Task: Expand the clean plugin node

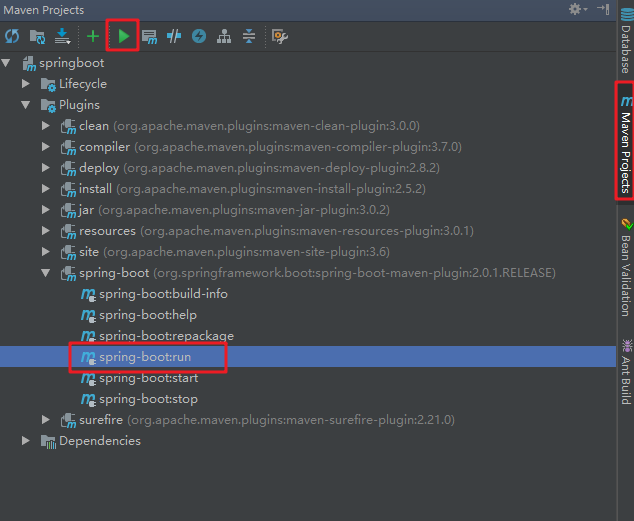Action: tap(46, 126)
